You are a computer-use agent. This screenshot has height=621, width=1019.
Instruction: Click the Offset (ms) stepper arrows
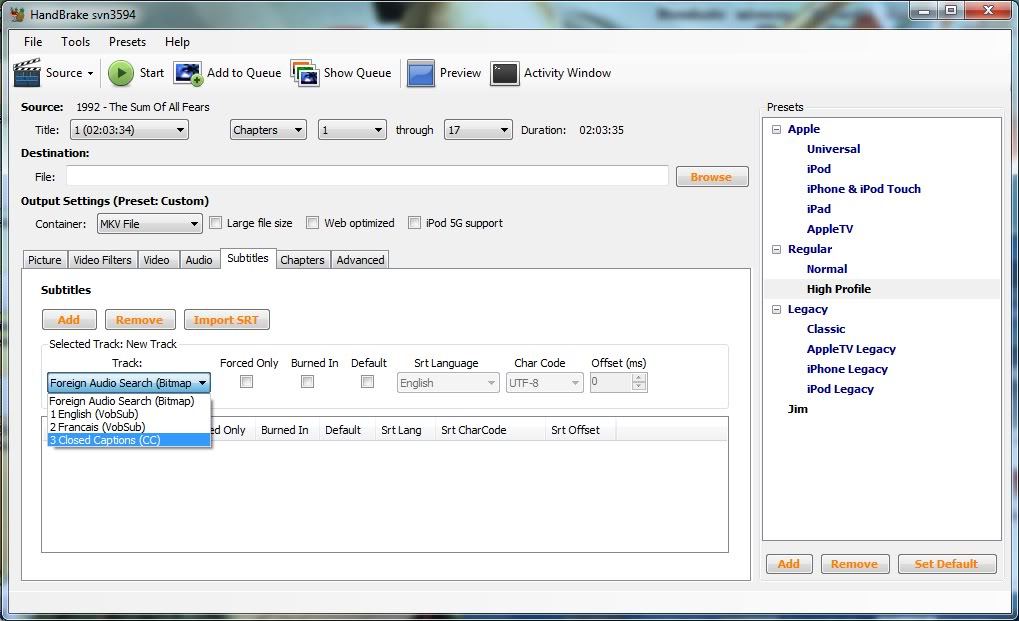[x=639, y=382]
